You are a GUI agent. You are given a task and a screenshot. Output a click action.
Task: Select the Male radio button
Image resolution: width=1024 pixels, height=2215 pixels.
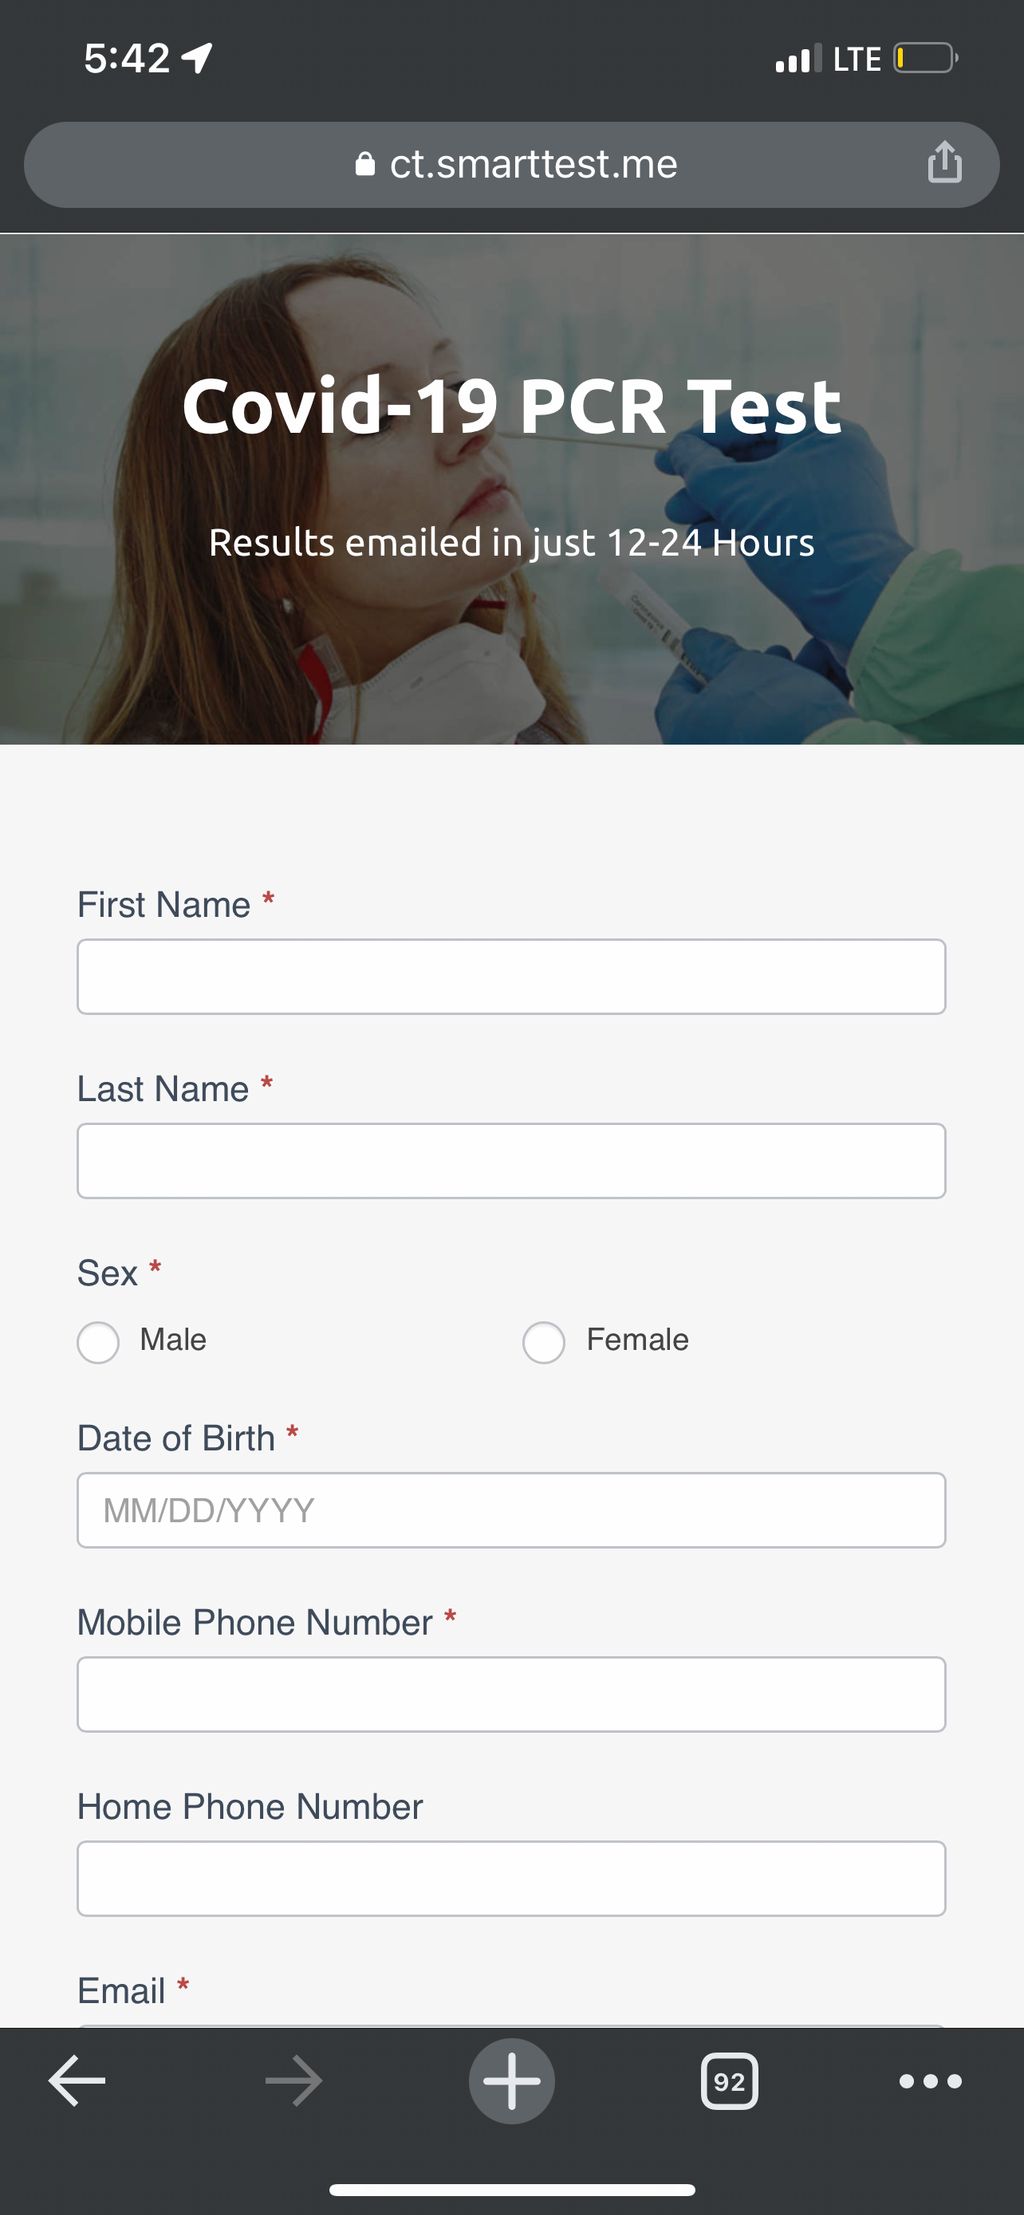tap(98, 1342)
